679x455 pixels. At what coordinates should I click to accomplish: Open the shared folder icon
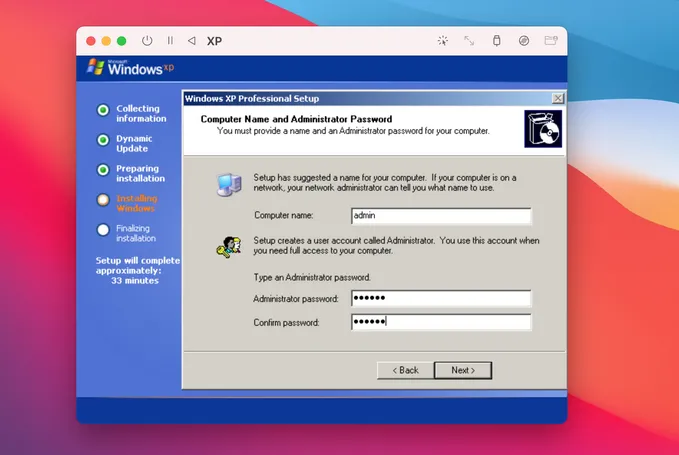coord(551,41)
